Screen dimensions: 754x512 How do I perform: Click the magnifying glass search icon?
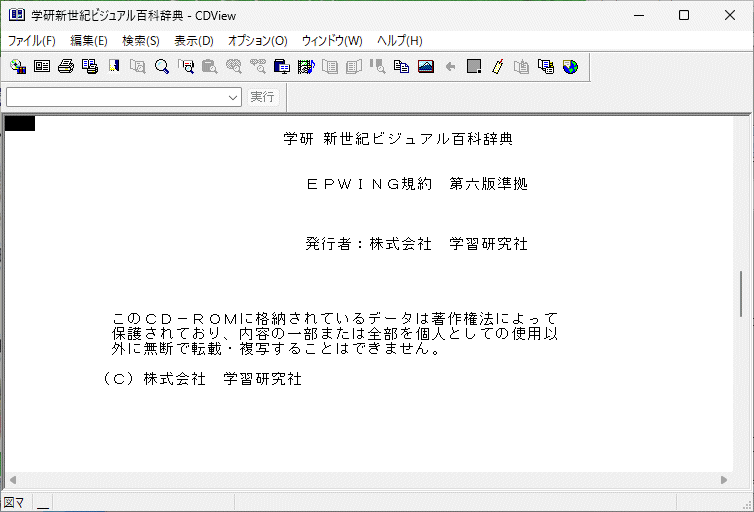point(162,66)
